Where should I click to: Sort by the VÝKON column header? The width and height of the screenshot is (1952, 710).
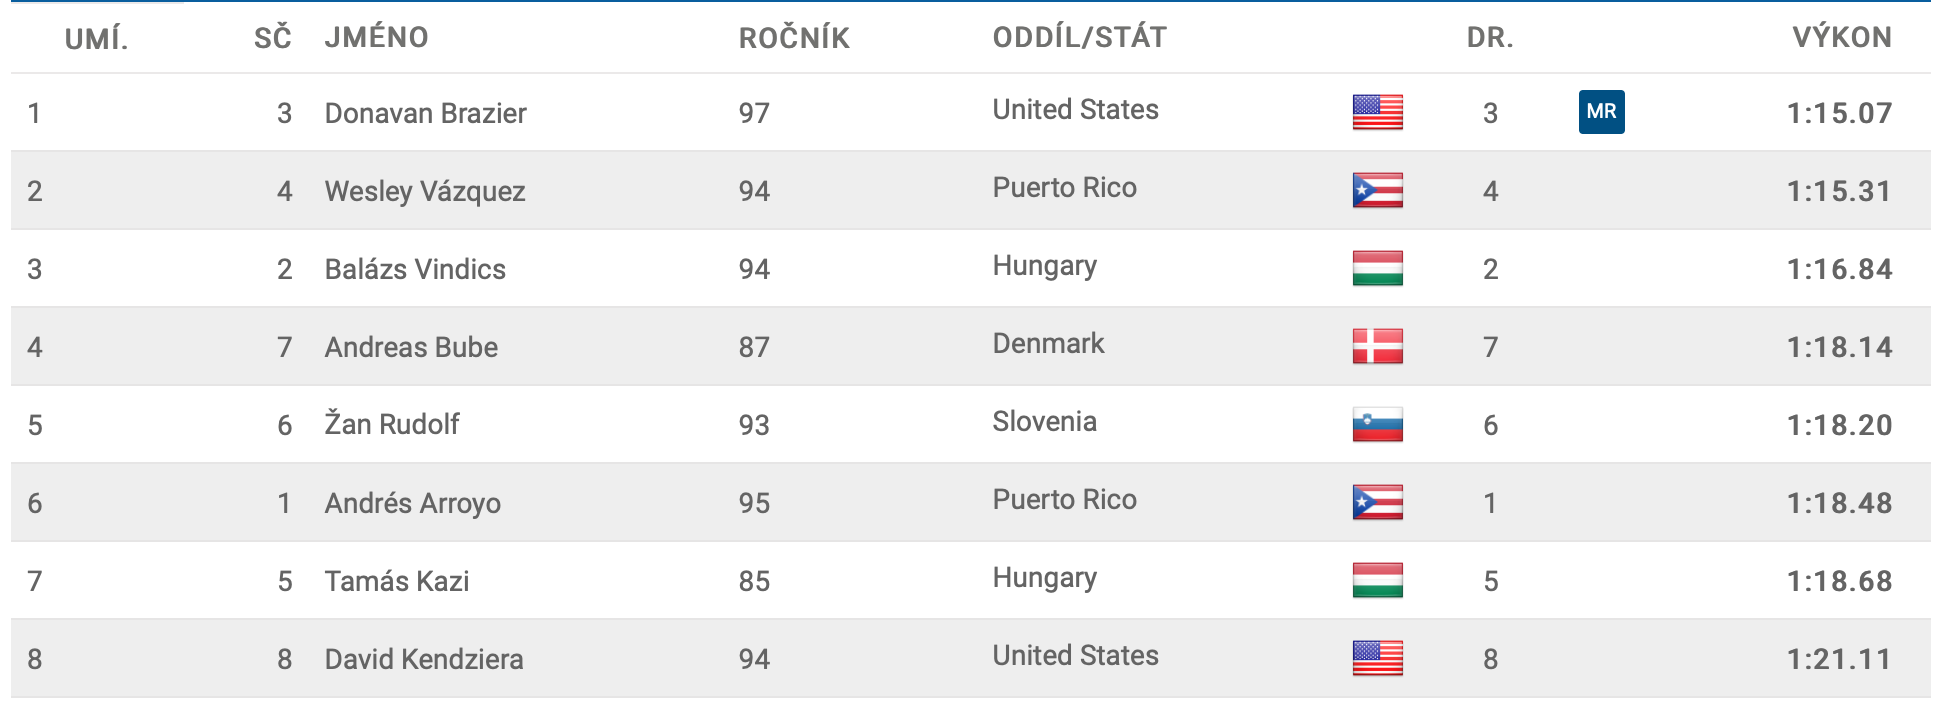[x=1841, y=37]
